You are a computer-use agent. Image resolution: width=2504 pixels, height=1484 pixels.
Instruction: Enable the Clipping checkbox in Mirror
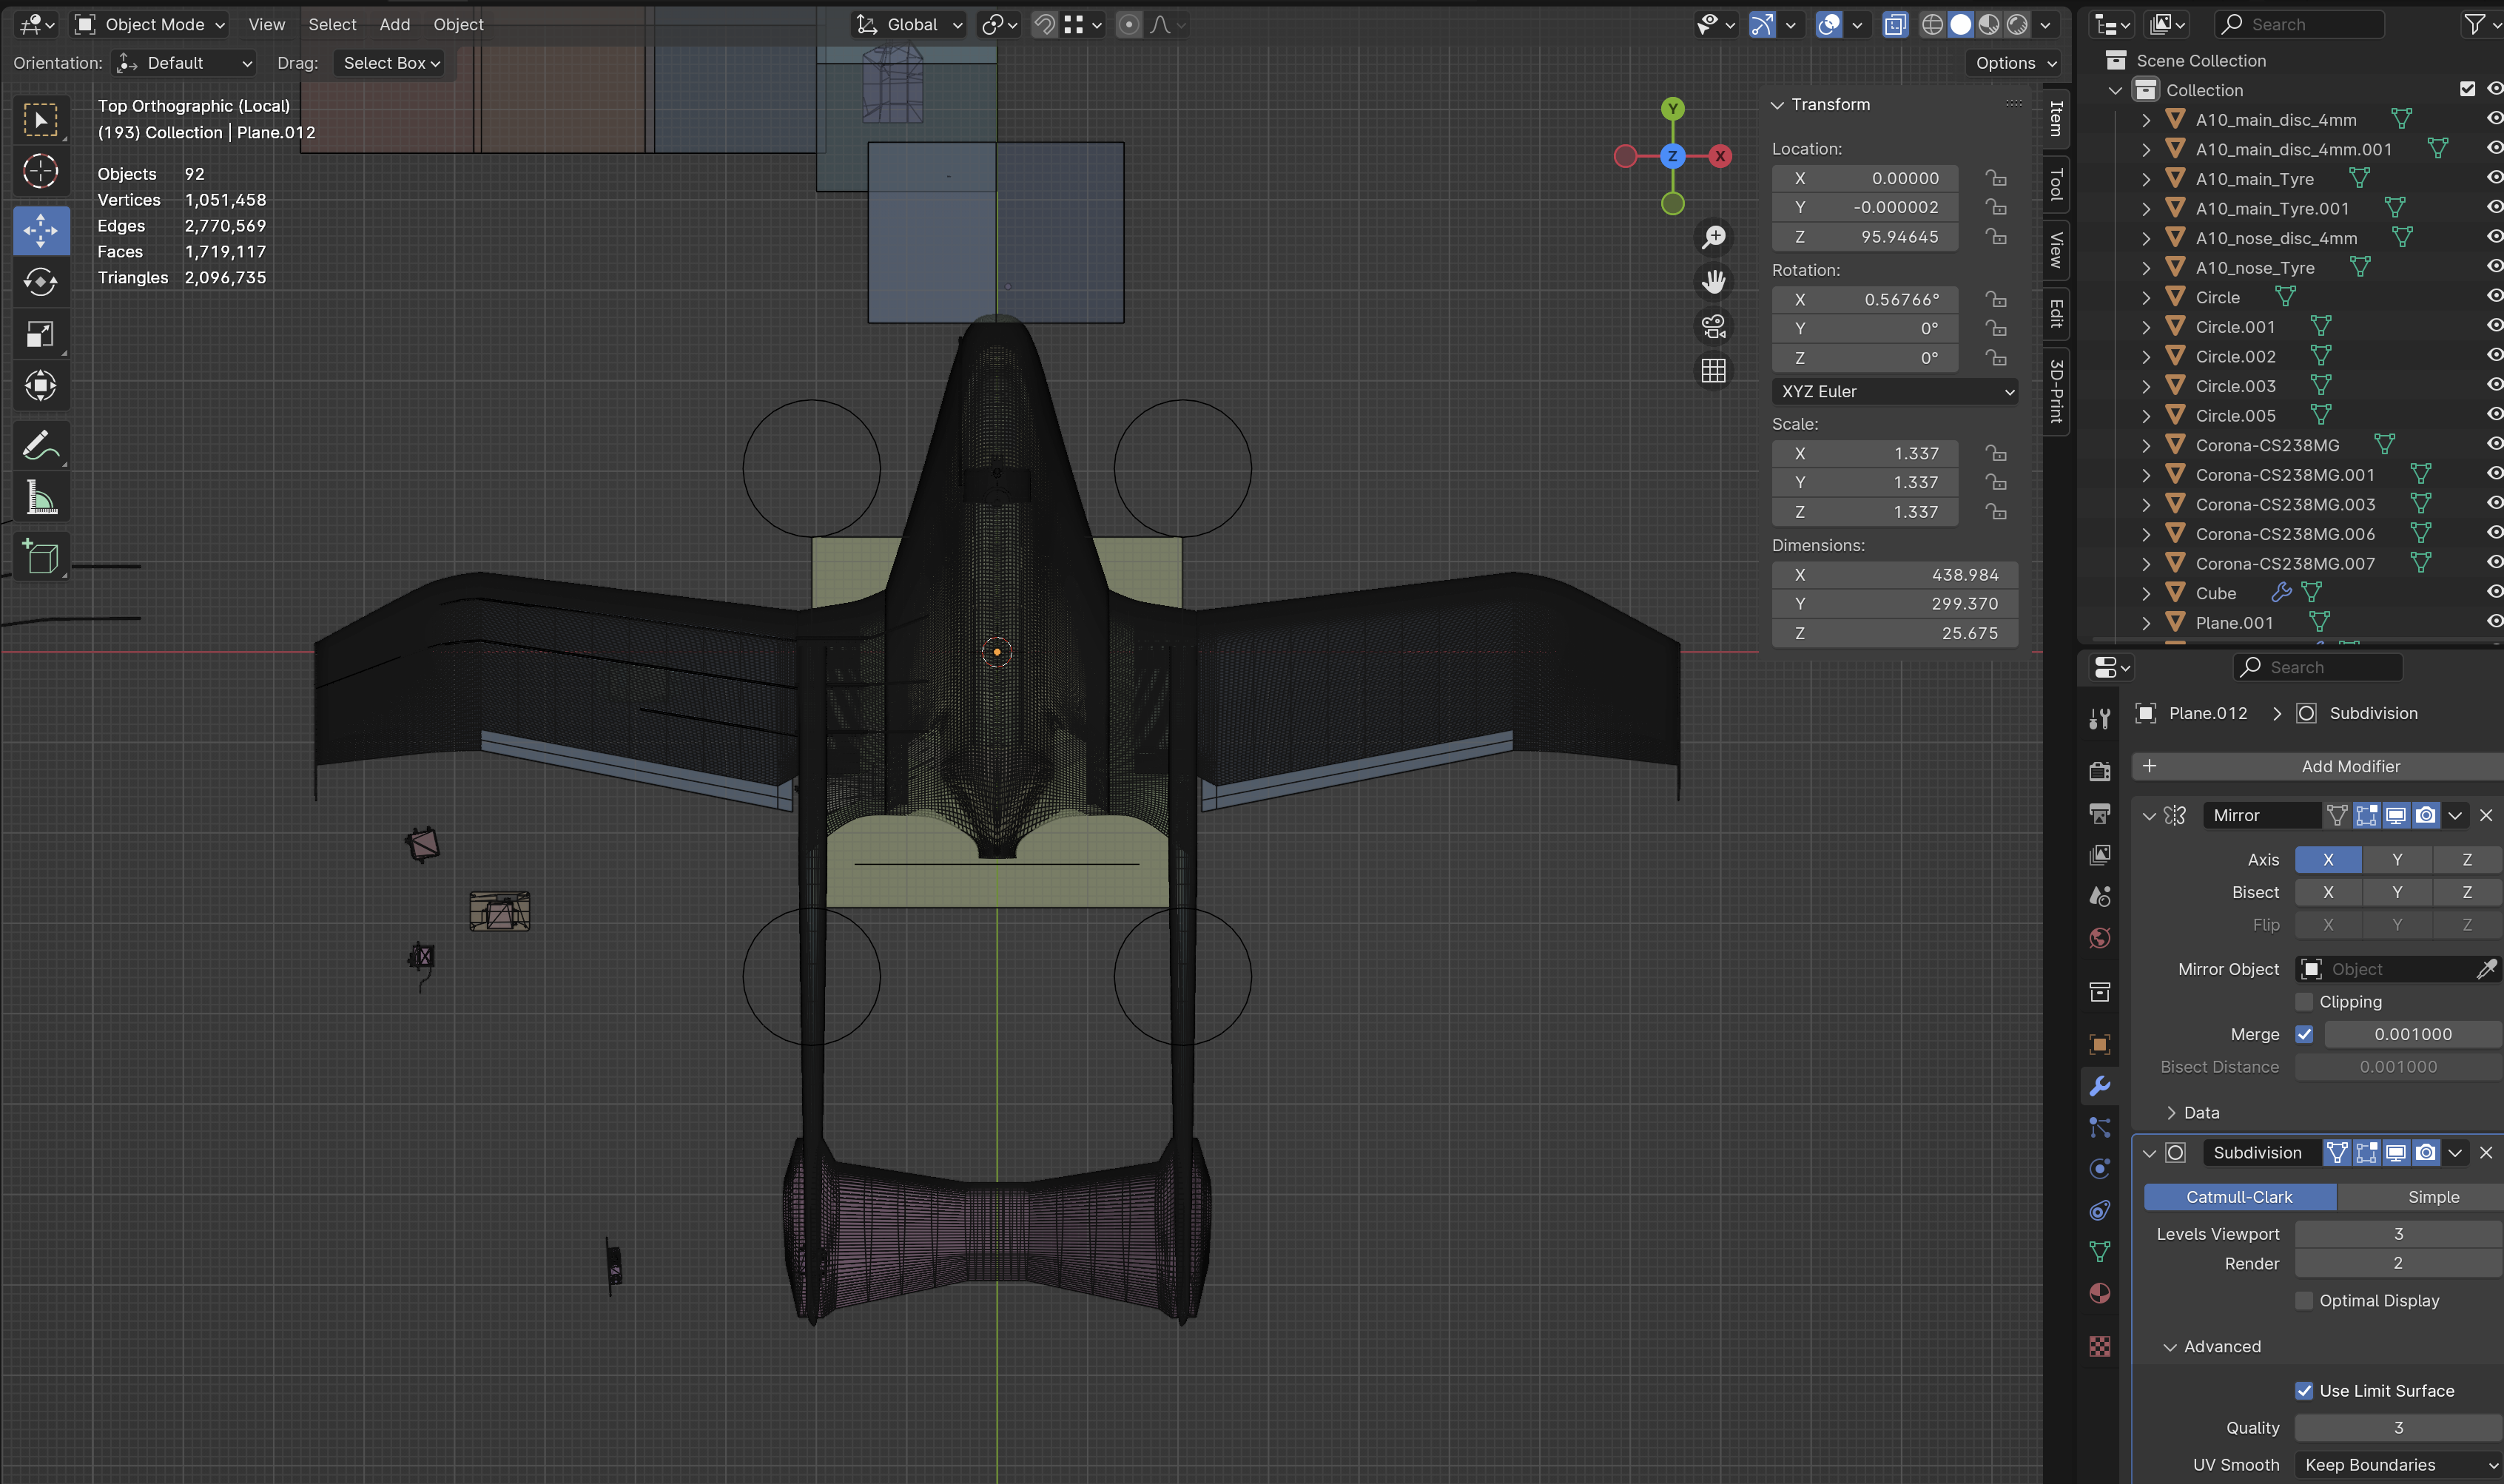click(x=2304, y=1001)
